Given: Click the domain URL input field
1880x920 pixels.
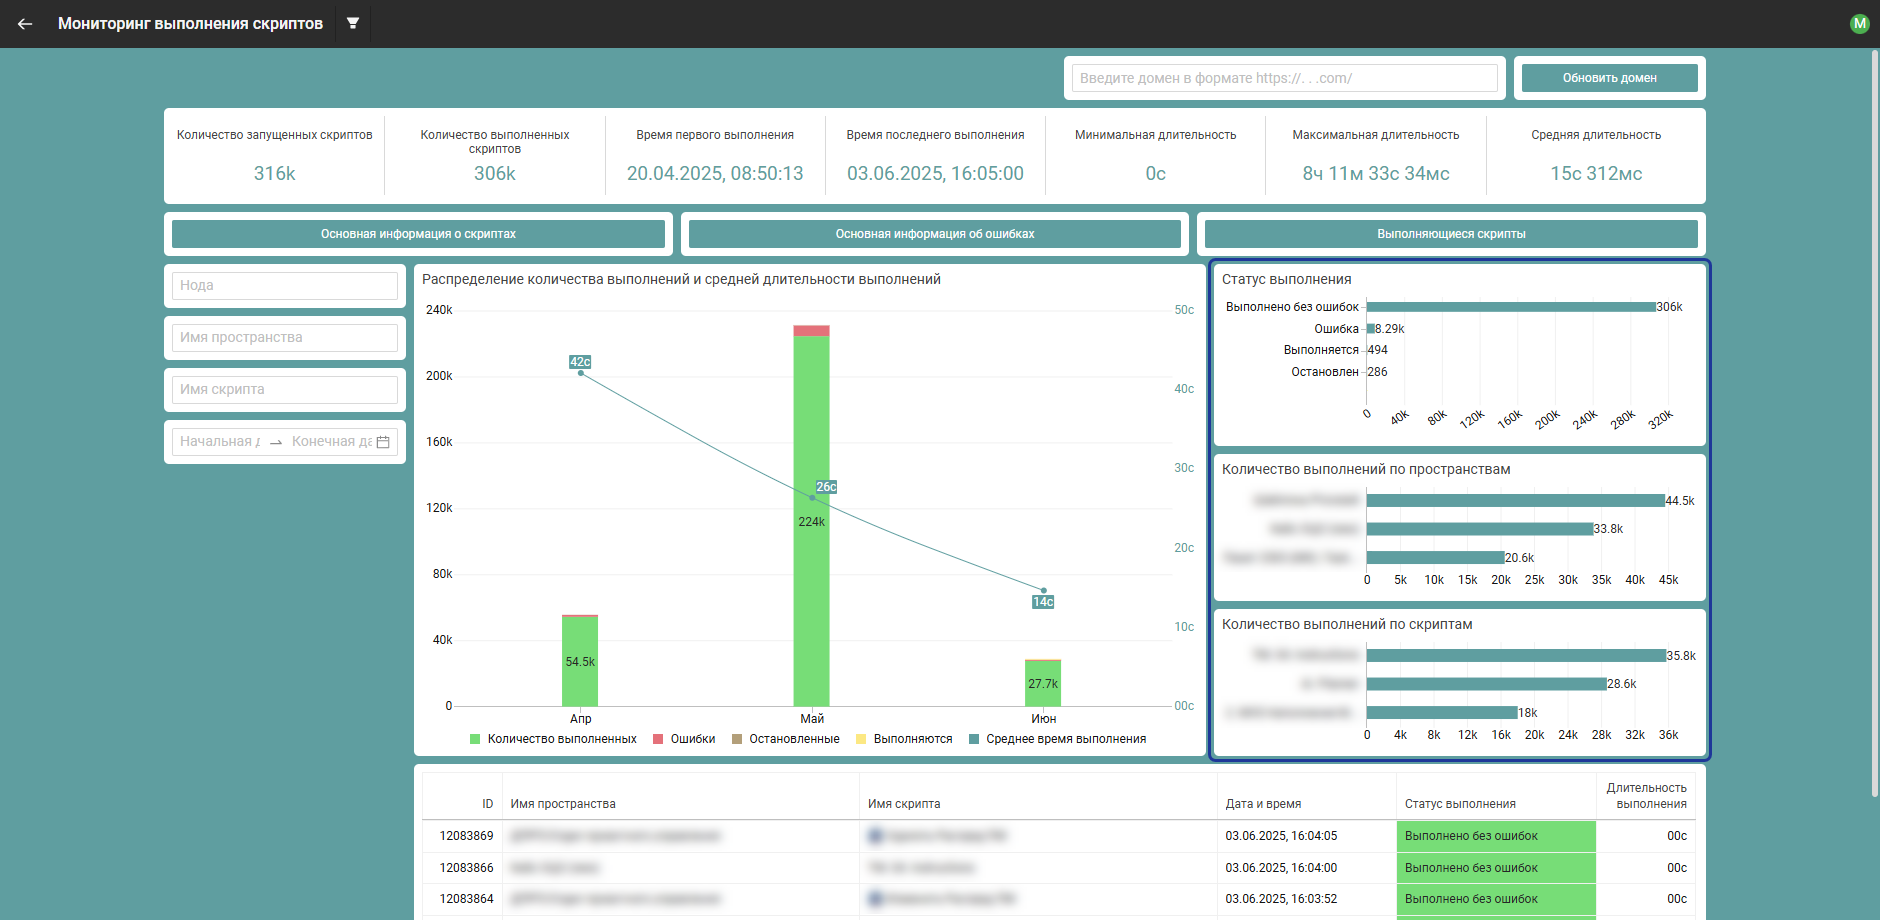Looking at the screenshot, I should (1284, 78).
